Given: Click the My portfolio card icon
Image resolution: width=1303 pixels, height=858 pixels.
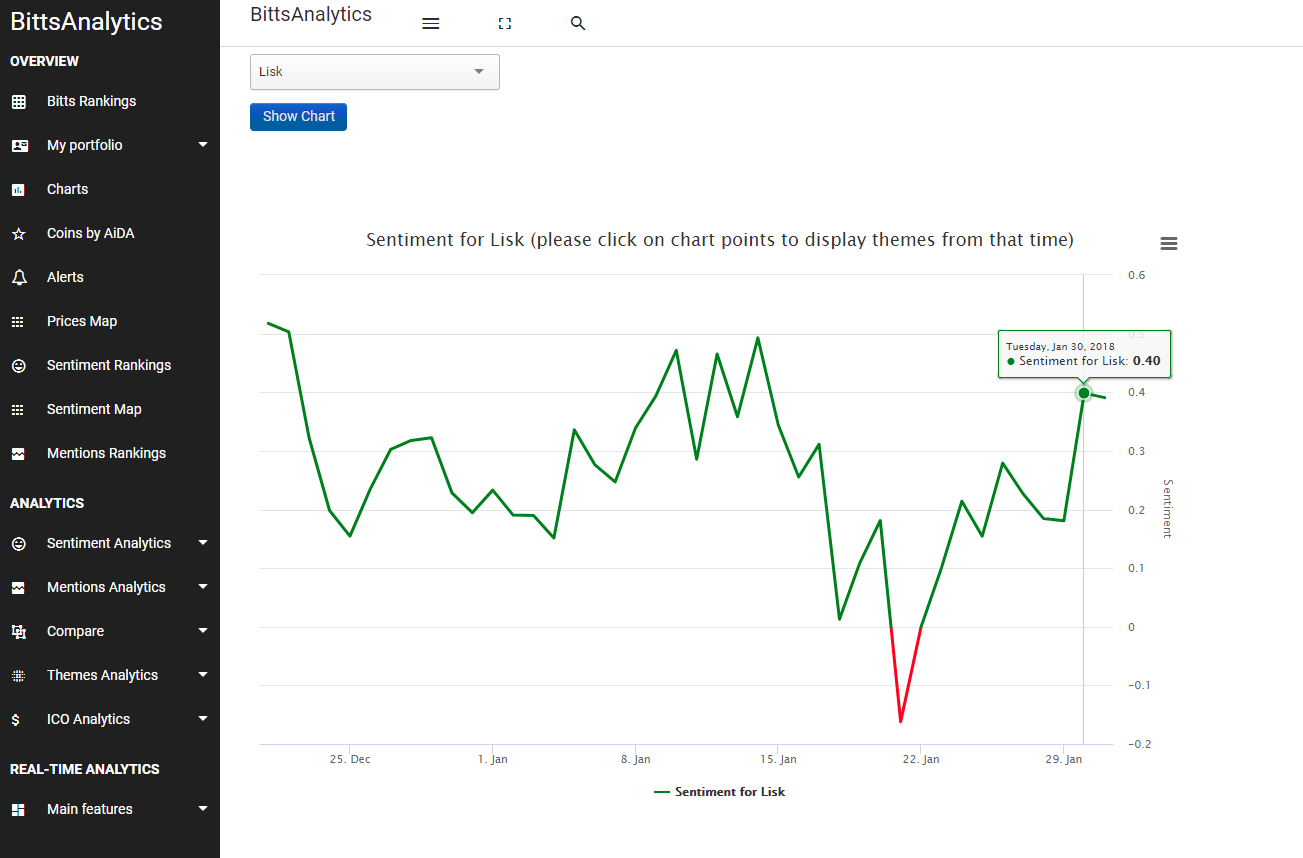Looking at the screenshot, I should (x=19, y=146).
